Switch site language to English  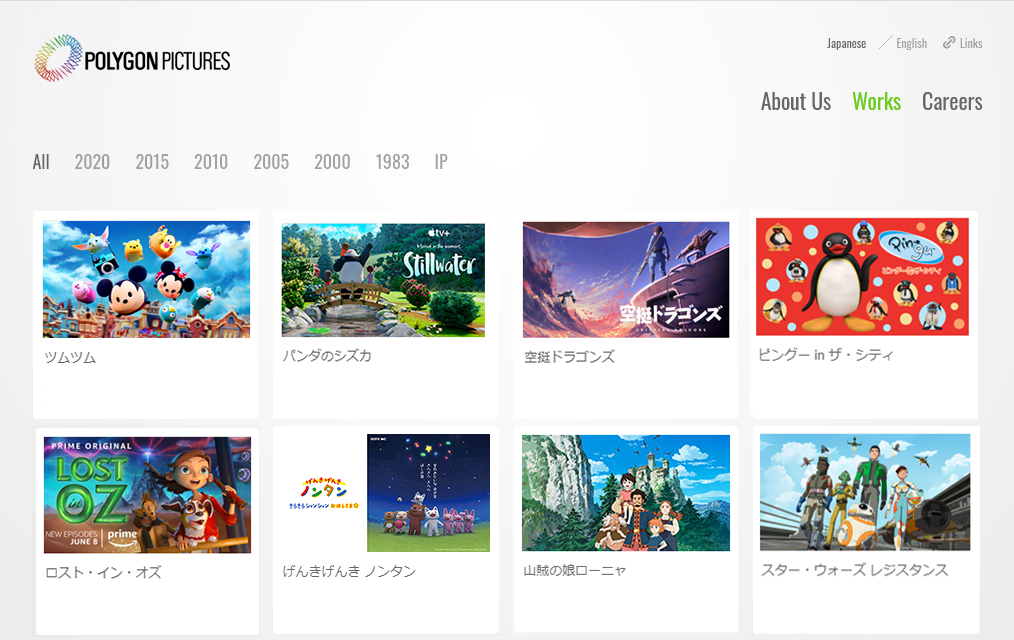pyautogui.click(x=911, y=43)
